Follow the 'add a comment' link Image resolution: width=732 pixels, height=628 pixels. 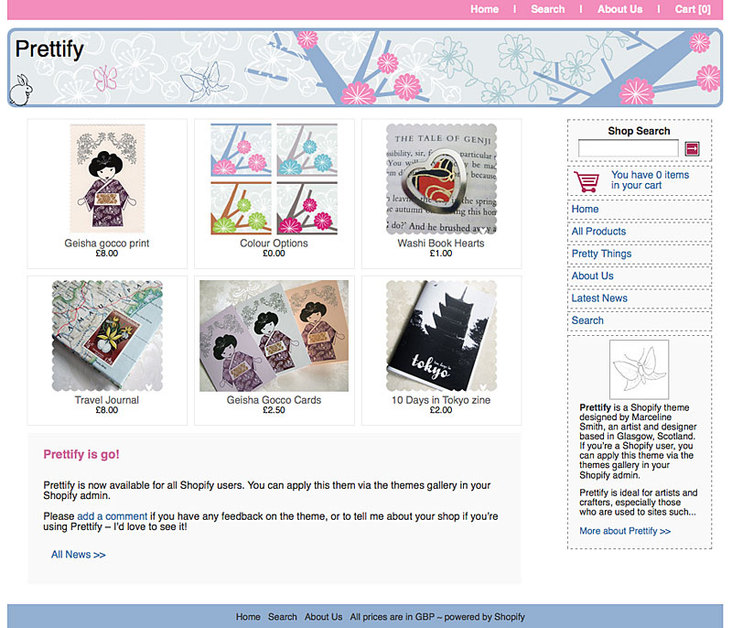coord(112,516)
